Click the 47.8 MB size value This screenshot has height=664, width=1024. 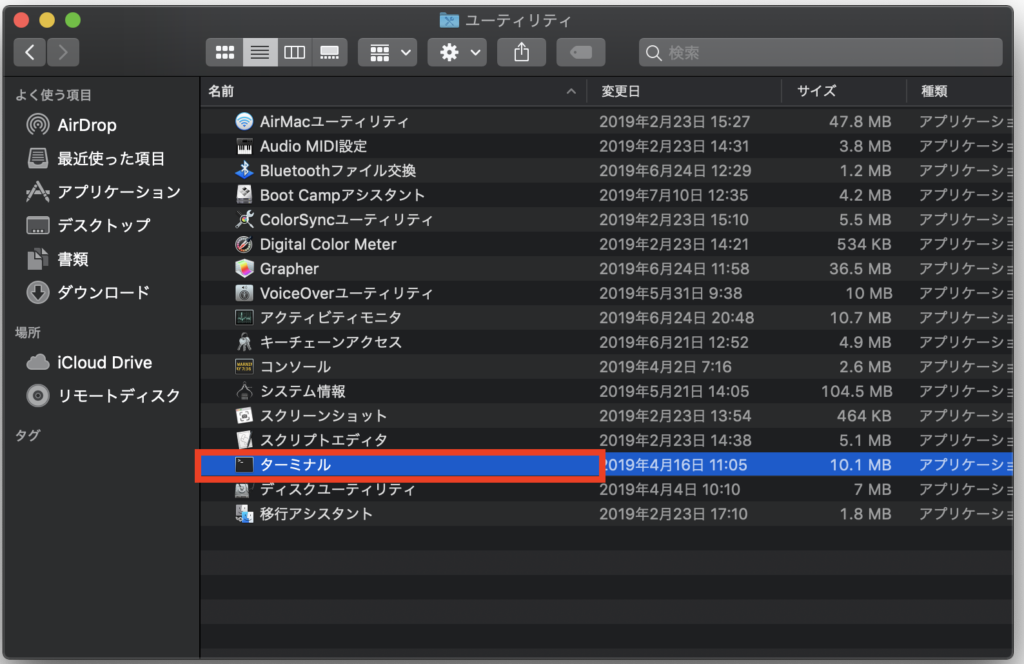860,121
